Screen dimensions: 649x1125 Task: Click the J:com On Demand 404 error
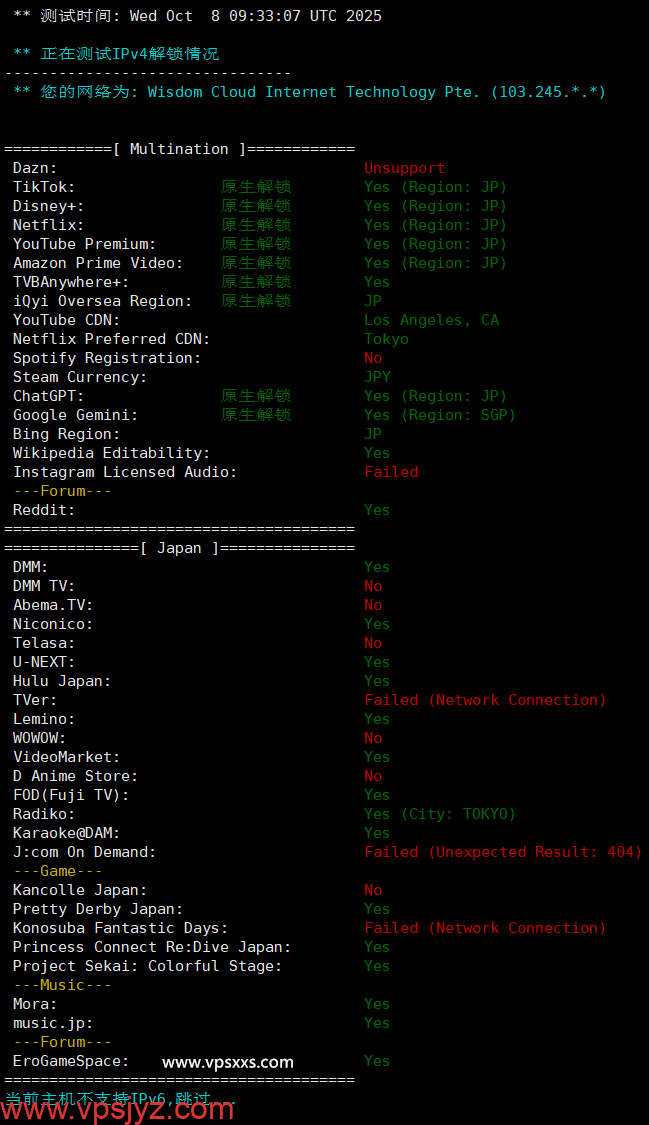(503, 852)
